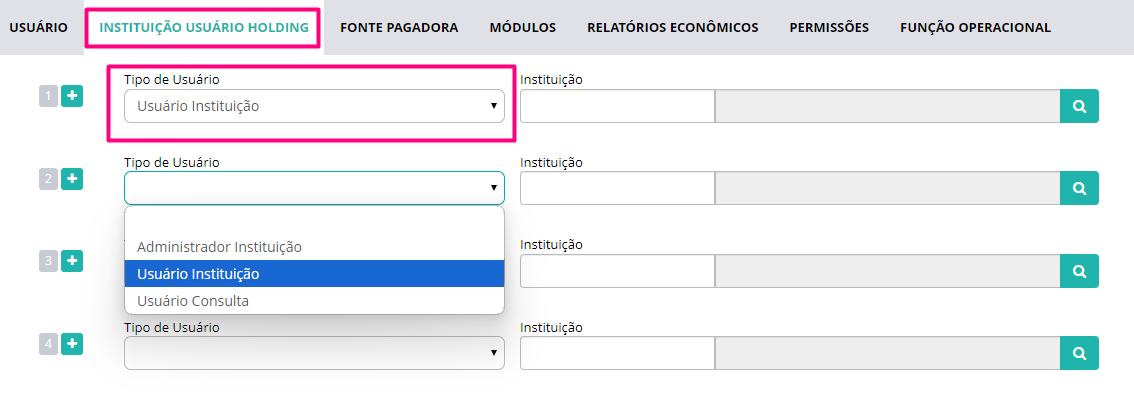Select Usuário Instituição option in list
The height and width of the screenshot is (400, 1134).
point(314,274)
